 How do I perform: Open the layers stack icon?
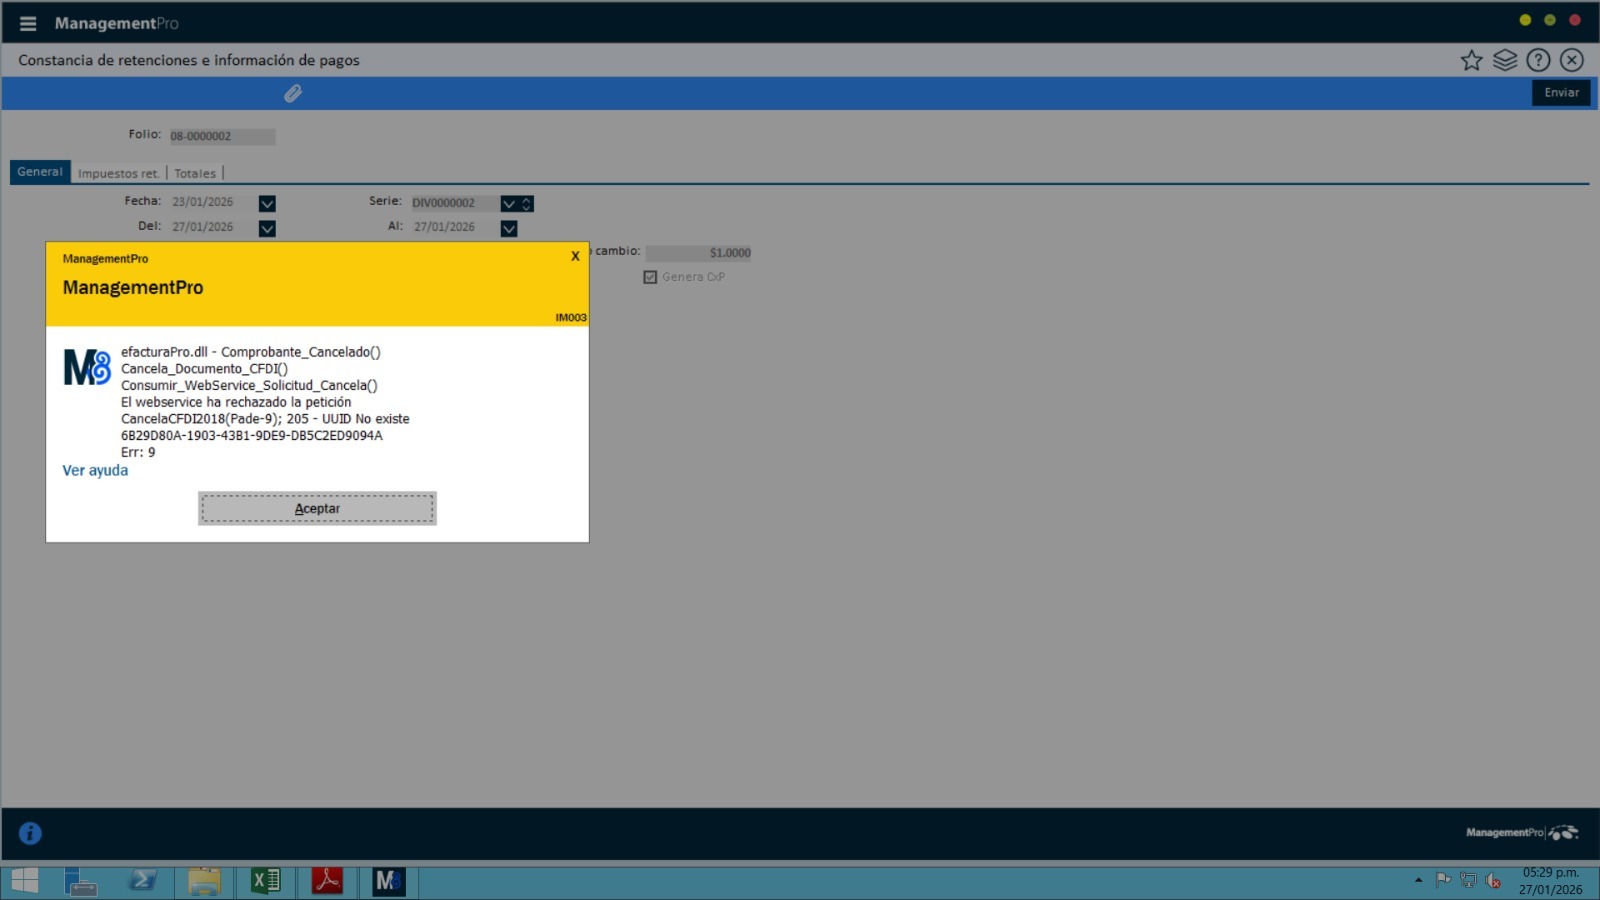point(1505,60)
